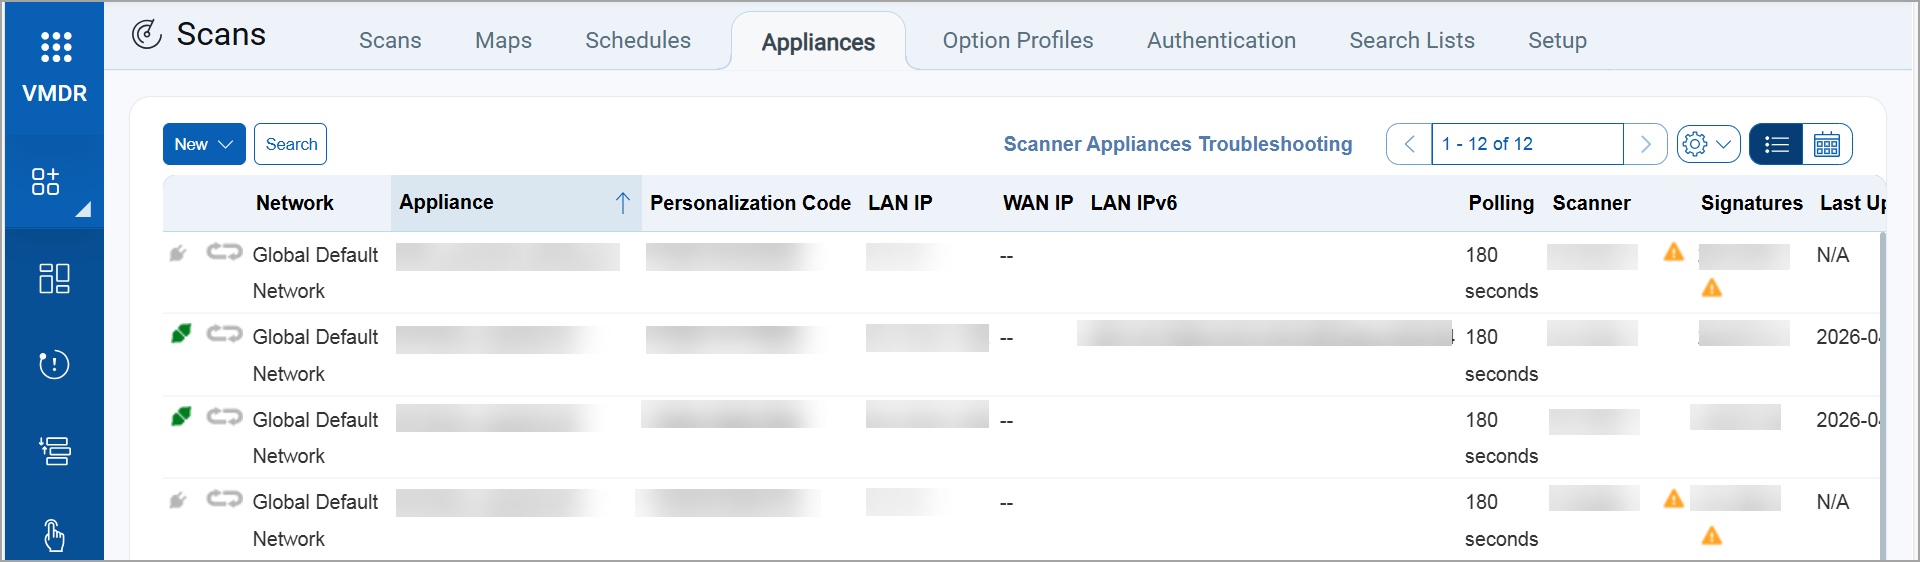This screenshot has height=562, width=1920.
Task: Click first row grey plug status icon
Action: click(178, 253)
